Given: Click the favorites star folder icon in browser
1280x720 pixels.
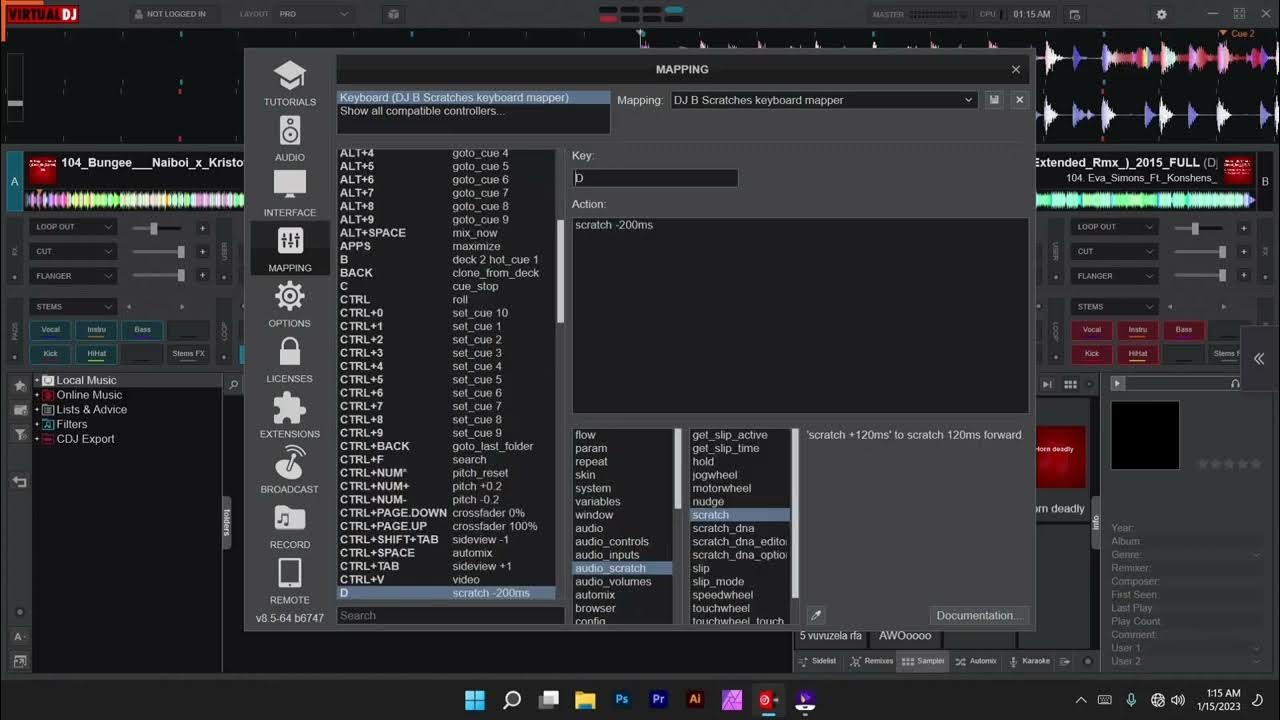Looking at the screenshot, I should pos(20,385).
